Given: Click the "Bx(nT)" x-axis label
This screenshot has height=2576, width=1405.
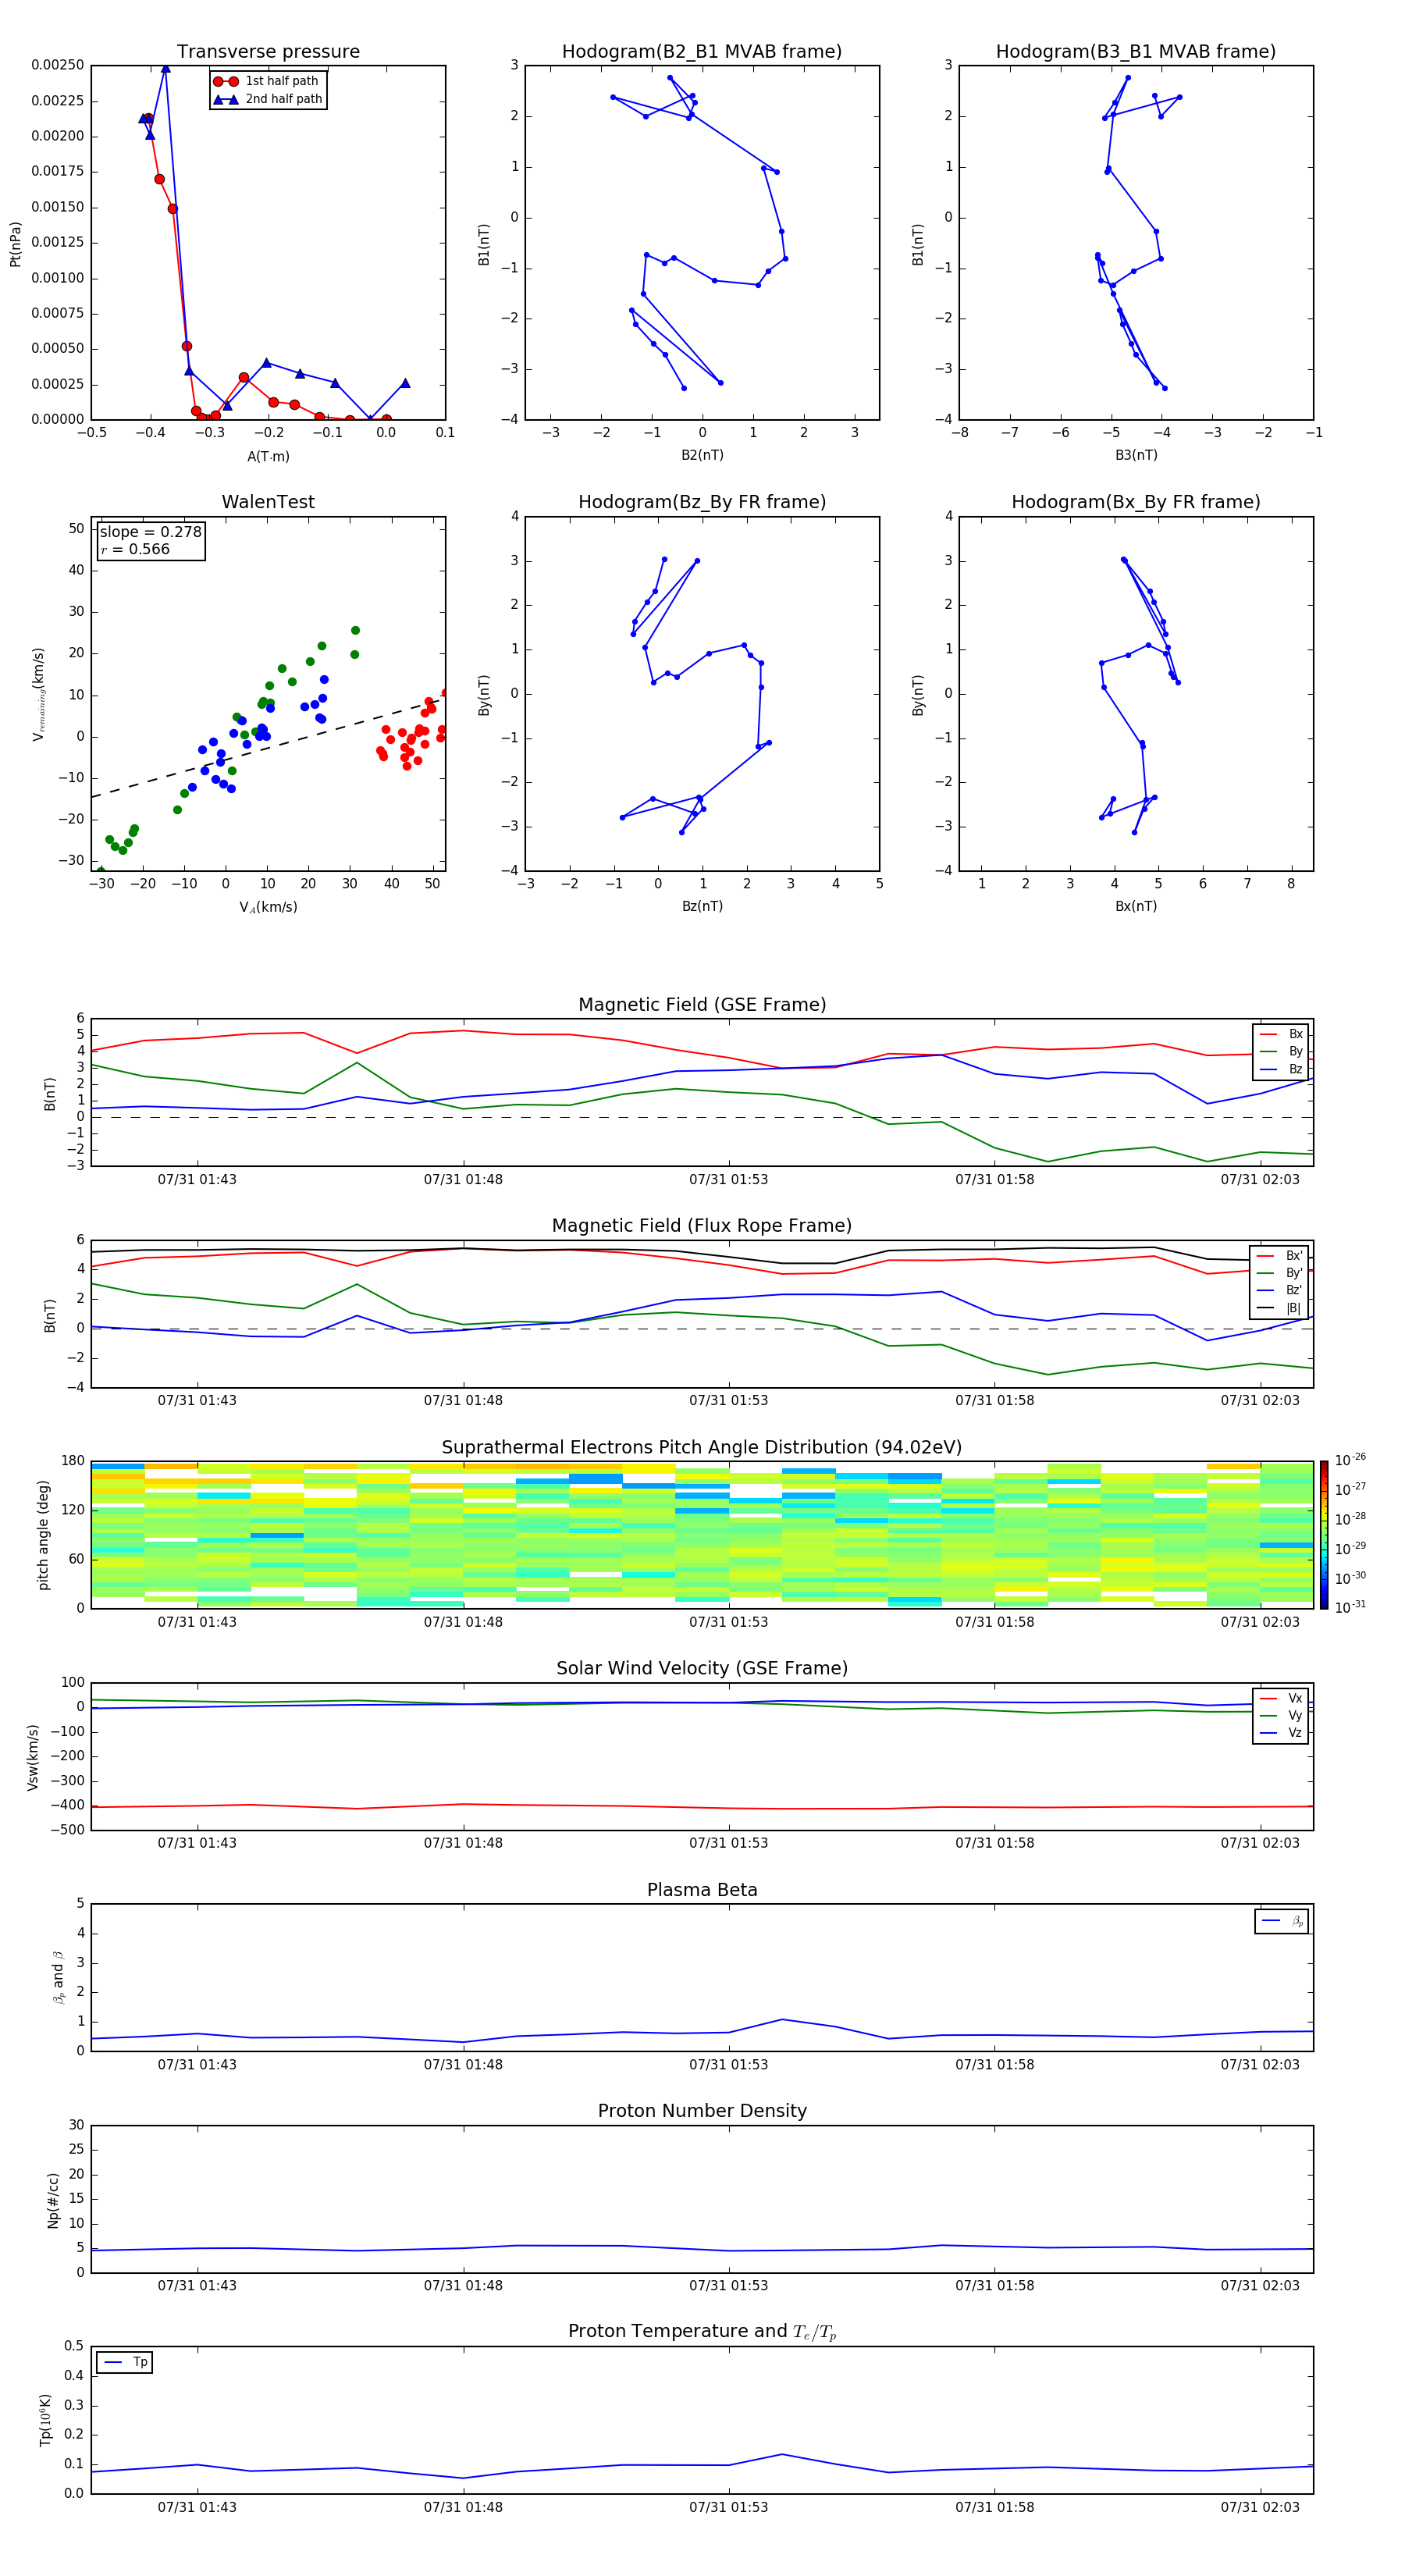Looking at the screenshot, I should coord(1136,906).
